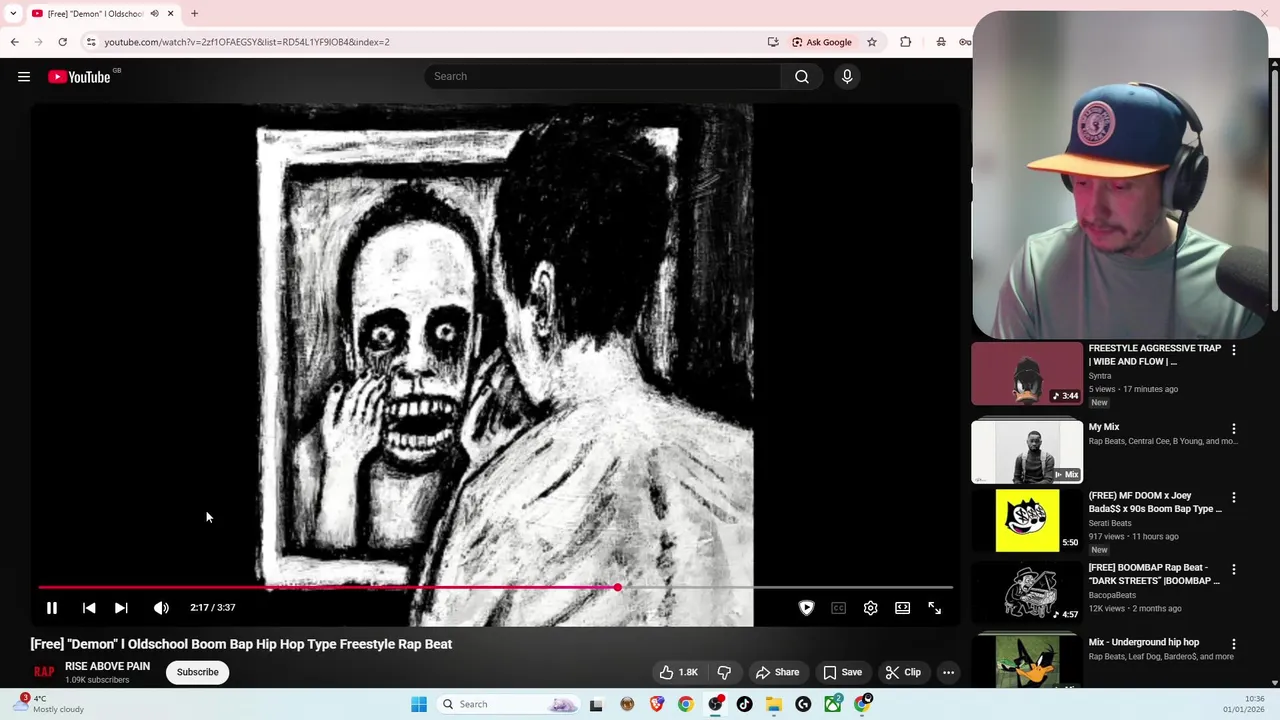Save the video to a playlist
The width and height of the screenshot is (1280, 720).
click(x=842, y=672)
